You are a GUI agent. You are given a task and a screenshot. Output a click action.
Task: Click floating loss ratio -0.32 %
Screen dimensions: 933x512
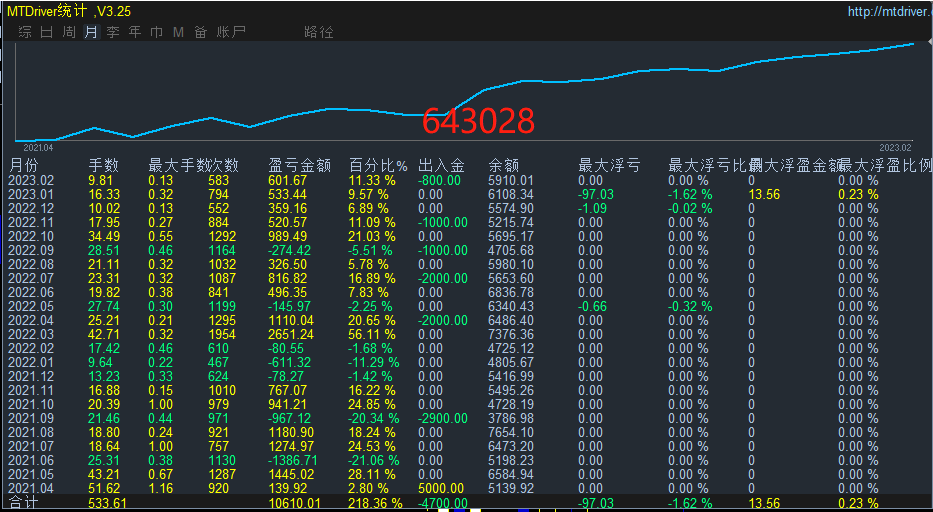[x=690, y=307]
